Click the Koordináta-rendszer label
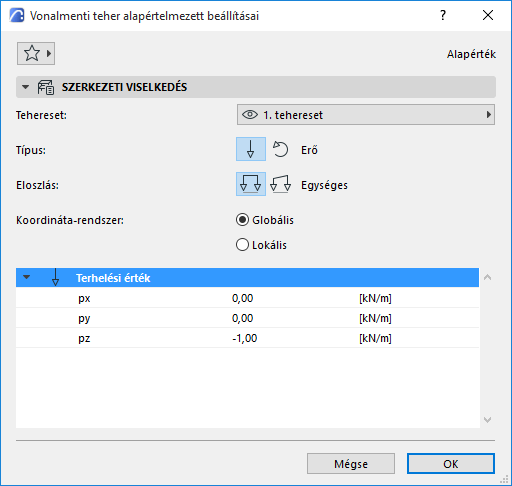The width and height of the screenshot is (512, 486). pyautogui.click(x=70, y=220)
